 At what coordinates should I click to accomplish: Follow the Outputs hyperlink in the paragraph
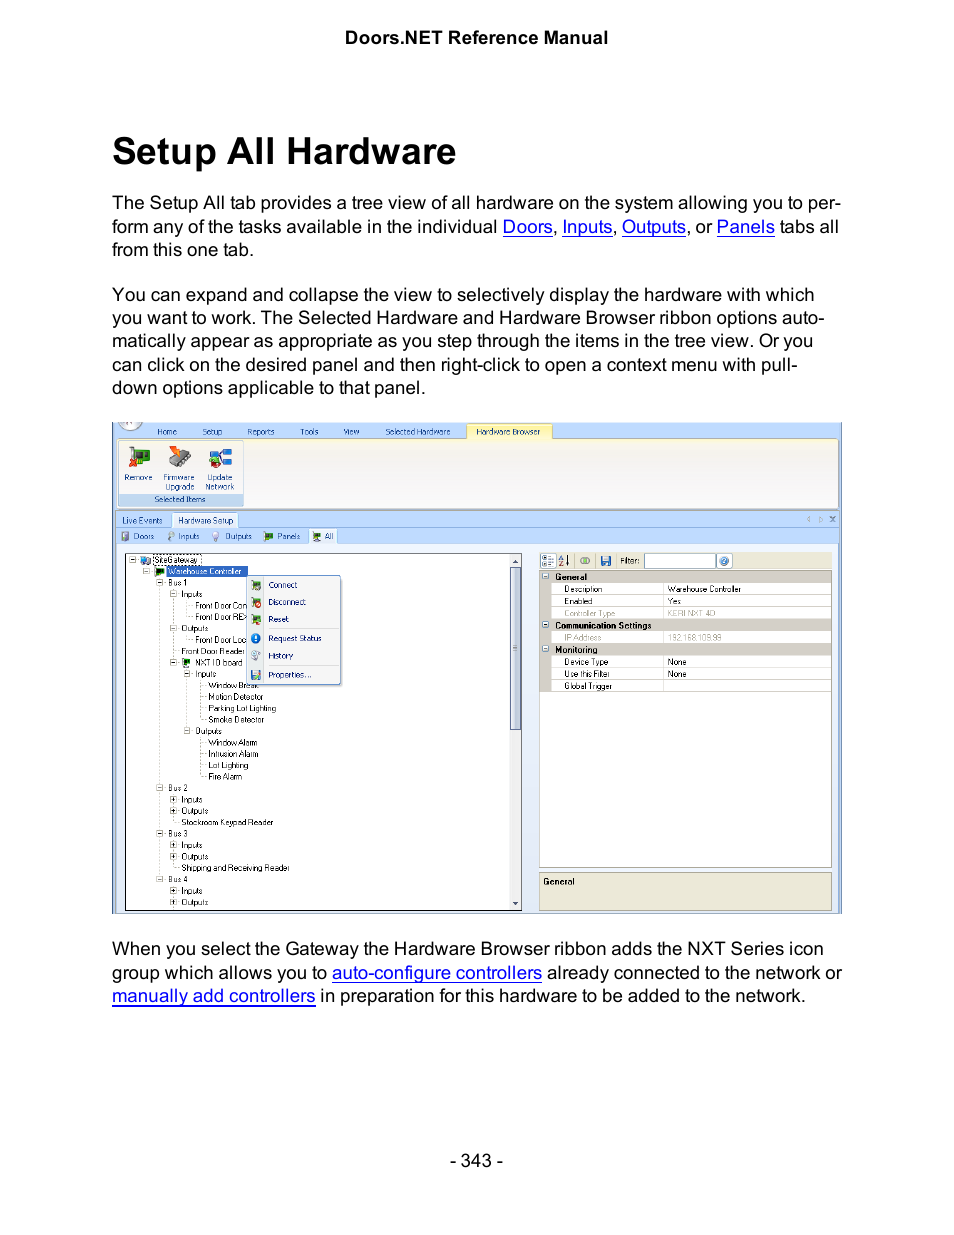click(654, 227)
